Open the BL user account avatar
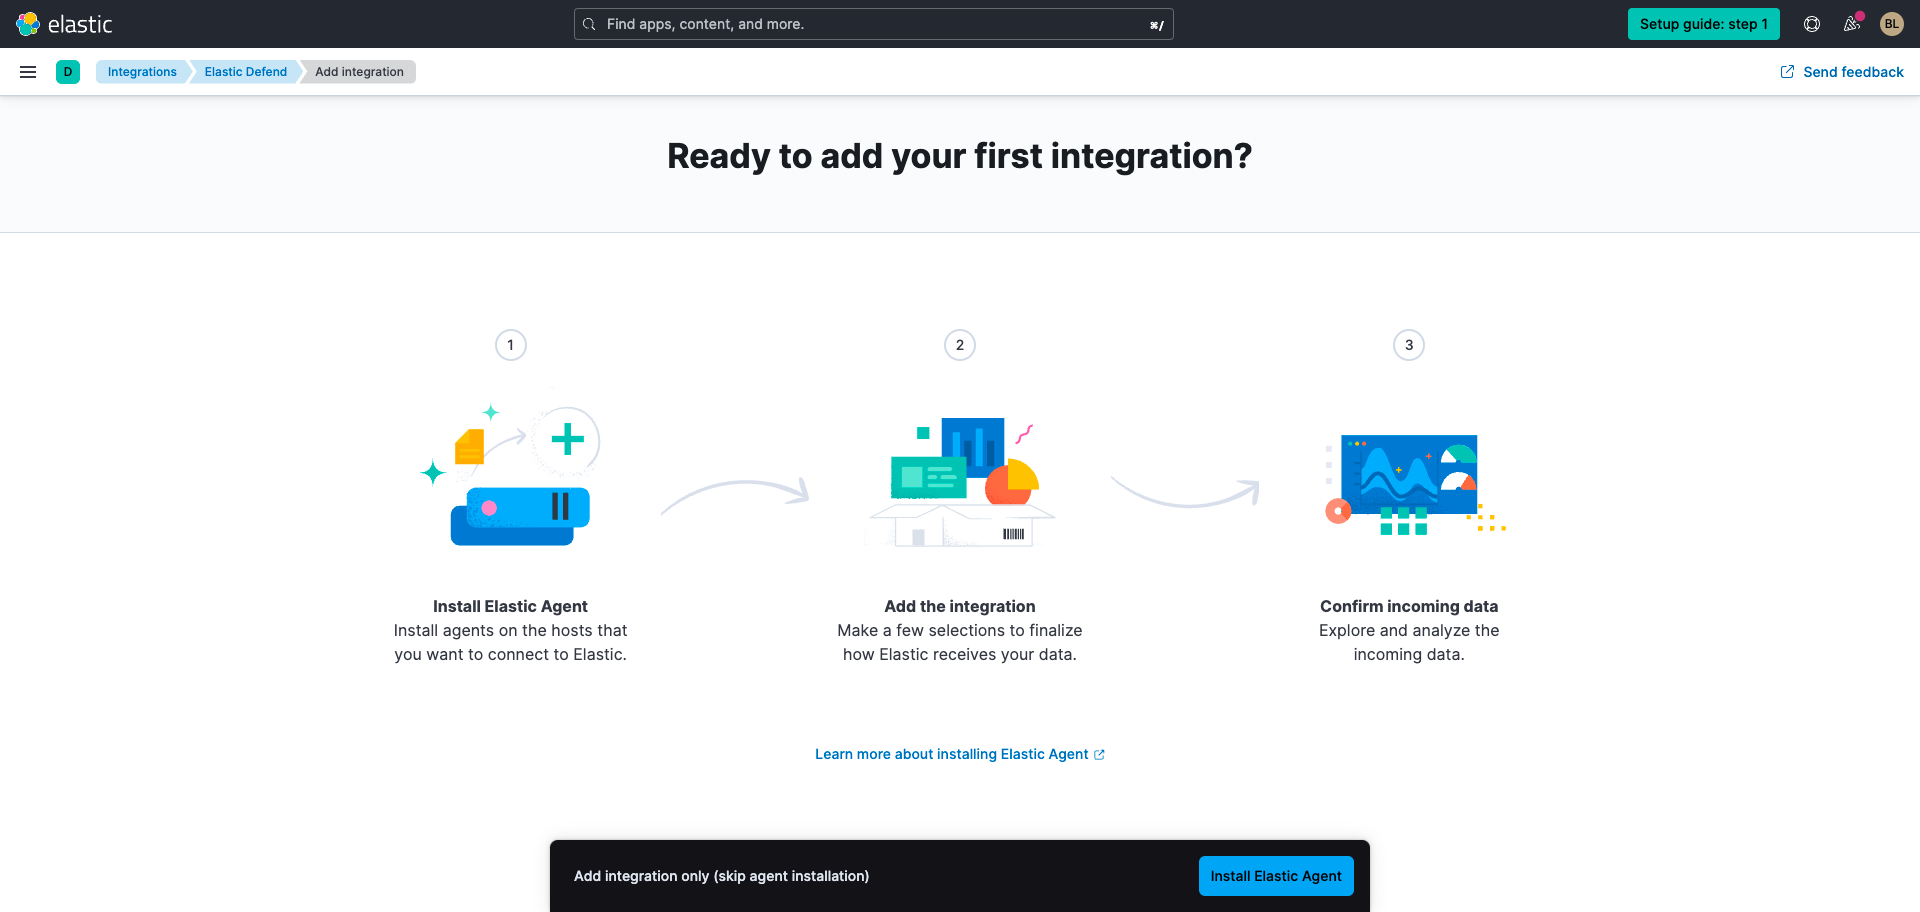This screenshot has width=1920, height=912. (1892, 24)
